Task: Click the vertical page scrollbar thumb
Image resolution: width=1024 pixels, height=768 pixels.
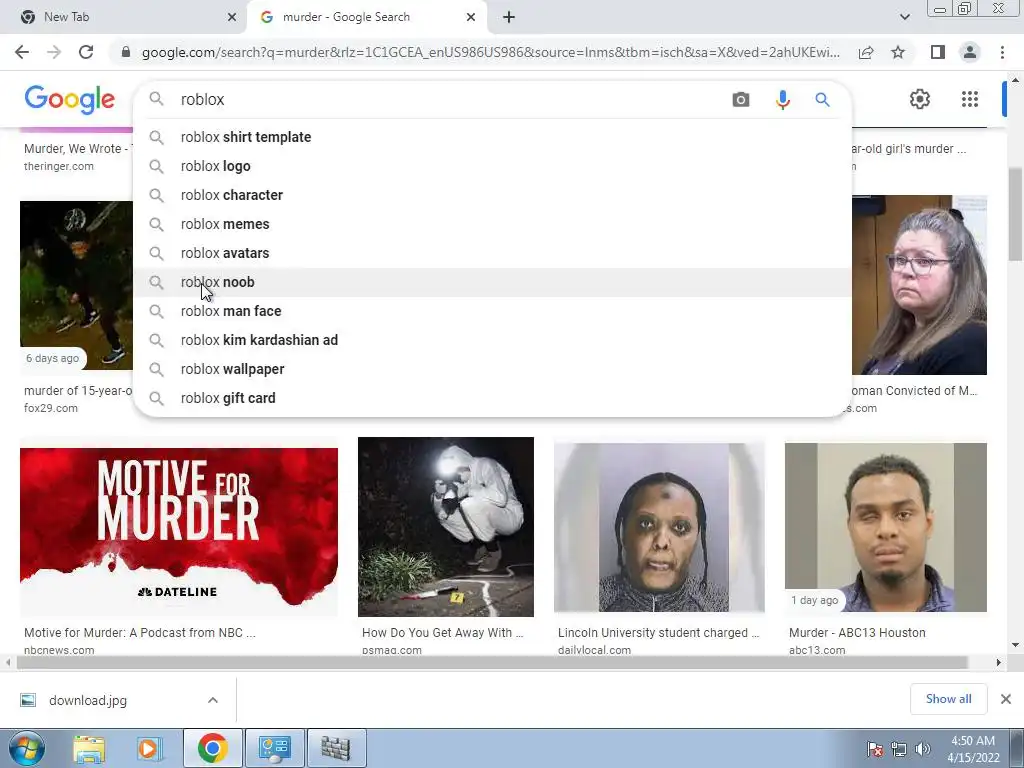Action: (1016, 214)
